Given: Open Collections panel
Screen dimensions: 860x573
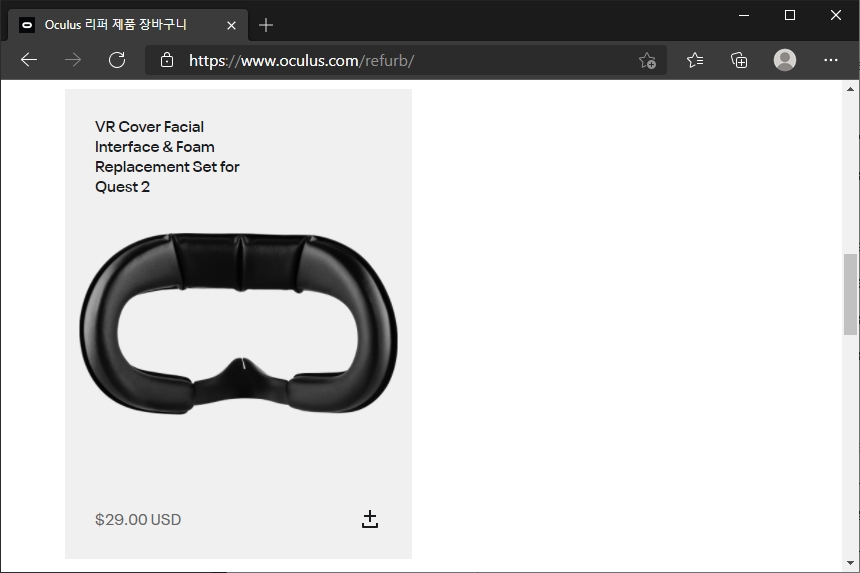Looking at the screenshot, I should (739, 60).
